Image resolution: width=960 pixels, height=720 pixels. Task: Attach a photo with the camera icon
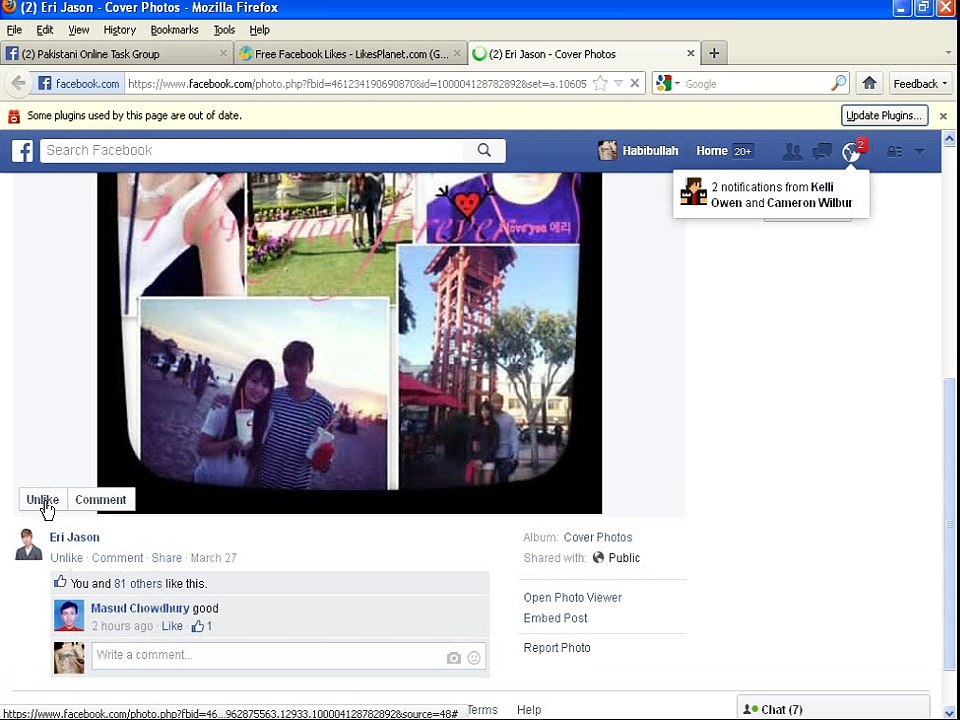click(x=454, y=658)
